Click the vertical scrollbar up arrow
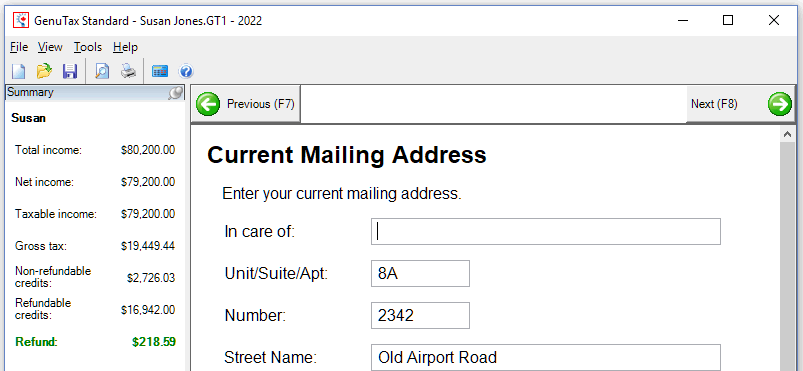The image size is (803, 371). [787, 134]
